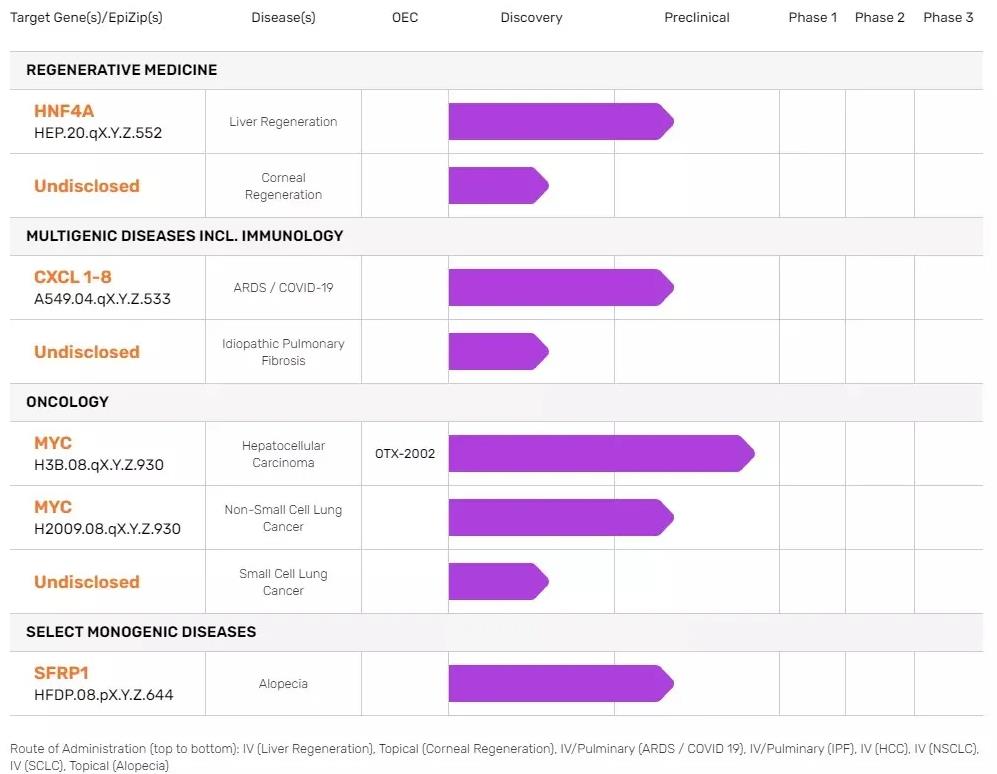Select Undisclosed target for Idiopathic Pulmonary Fibrosis

coord(87,352)
